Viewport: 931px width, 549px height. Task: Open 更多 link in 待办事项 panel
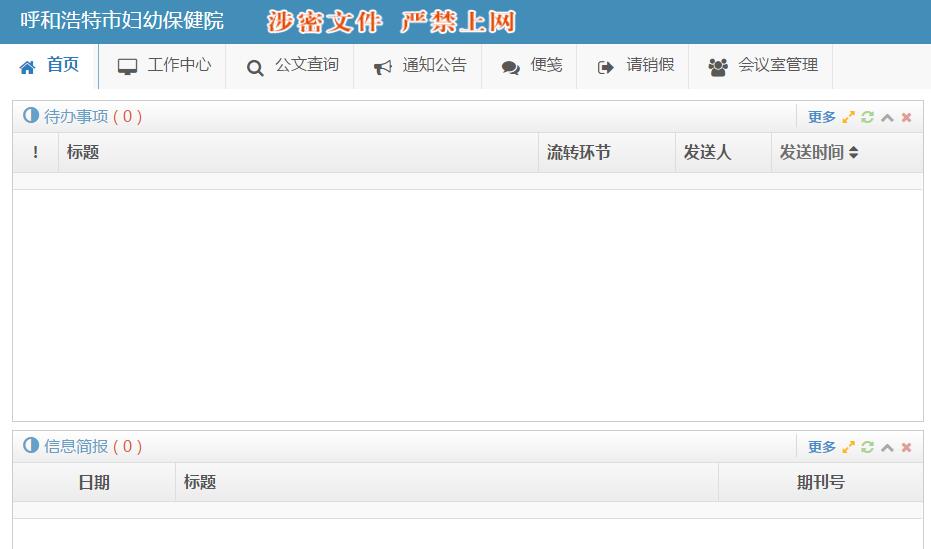coord(821,117)
